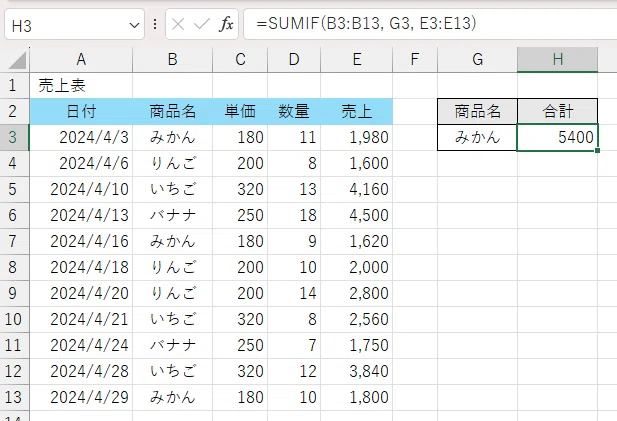Screen dimensions: 617x421
Task: Click the みかん cell in row 7
Action: pos(172,241)
